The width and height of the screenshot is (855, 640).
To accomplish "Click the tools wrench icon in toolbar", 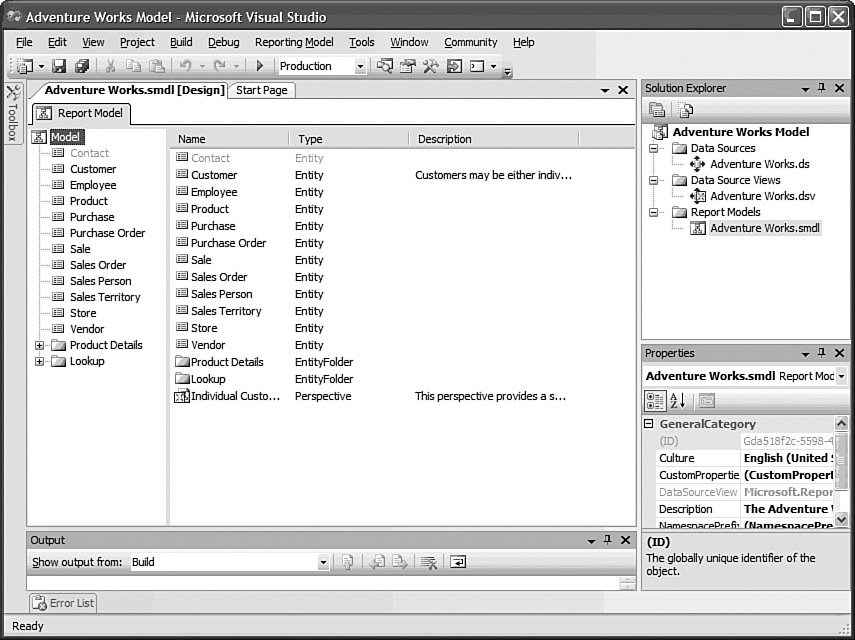I will click(431, 66).
